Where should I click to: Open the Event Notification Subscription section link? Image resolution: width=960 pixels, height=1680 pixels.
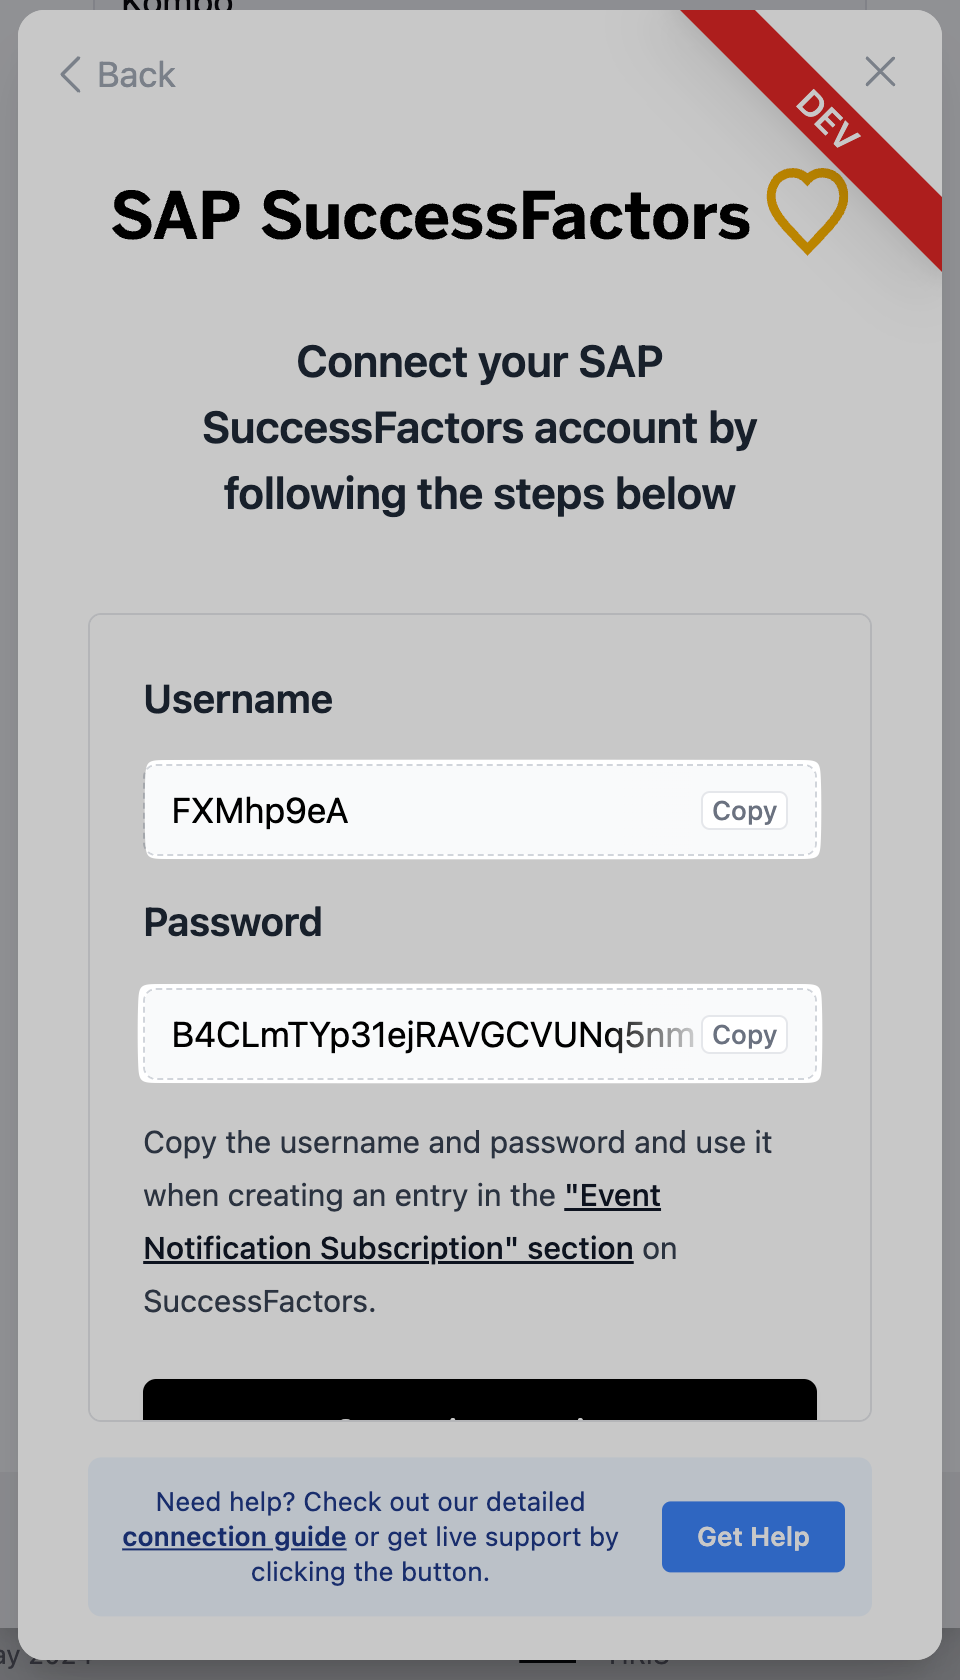pyautogui.click(x=403, y=1222)
